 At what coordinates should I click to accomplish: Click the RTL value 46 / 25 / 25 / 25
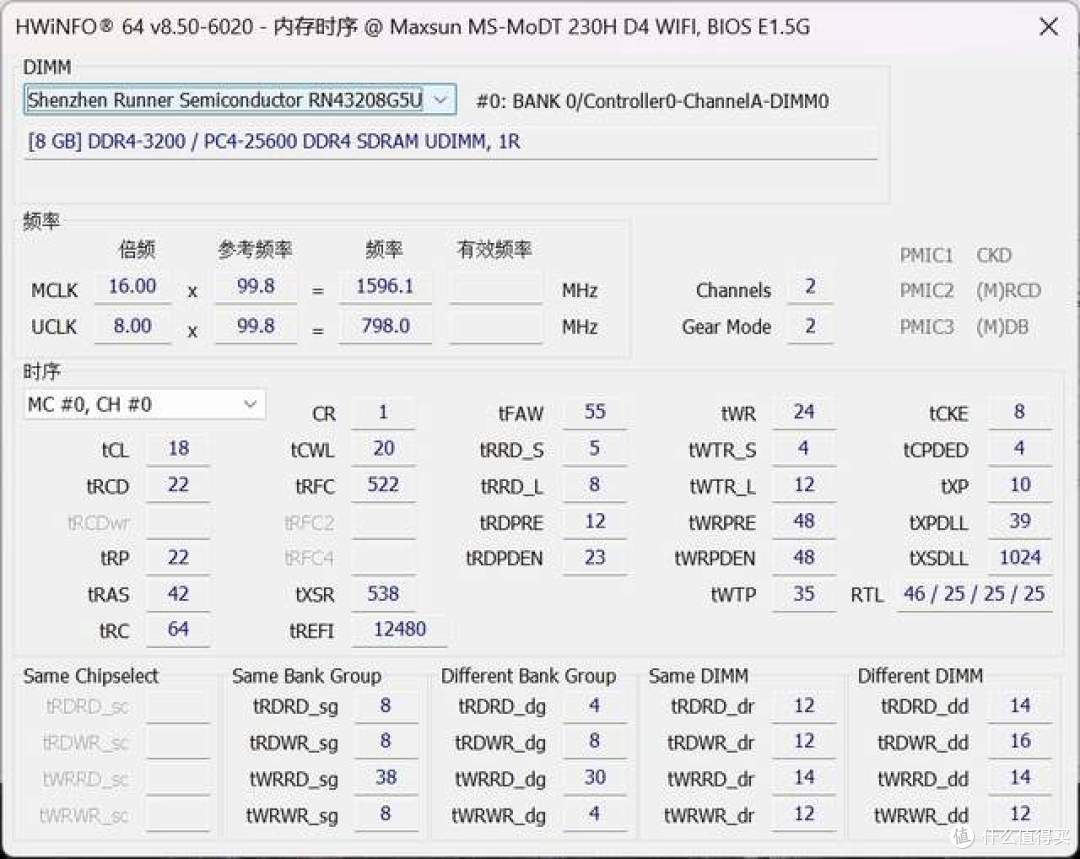pos(974,594)
